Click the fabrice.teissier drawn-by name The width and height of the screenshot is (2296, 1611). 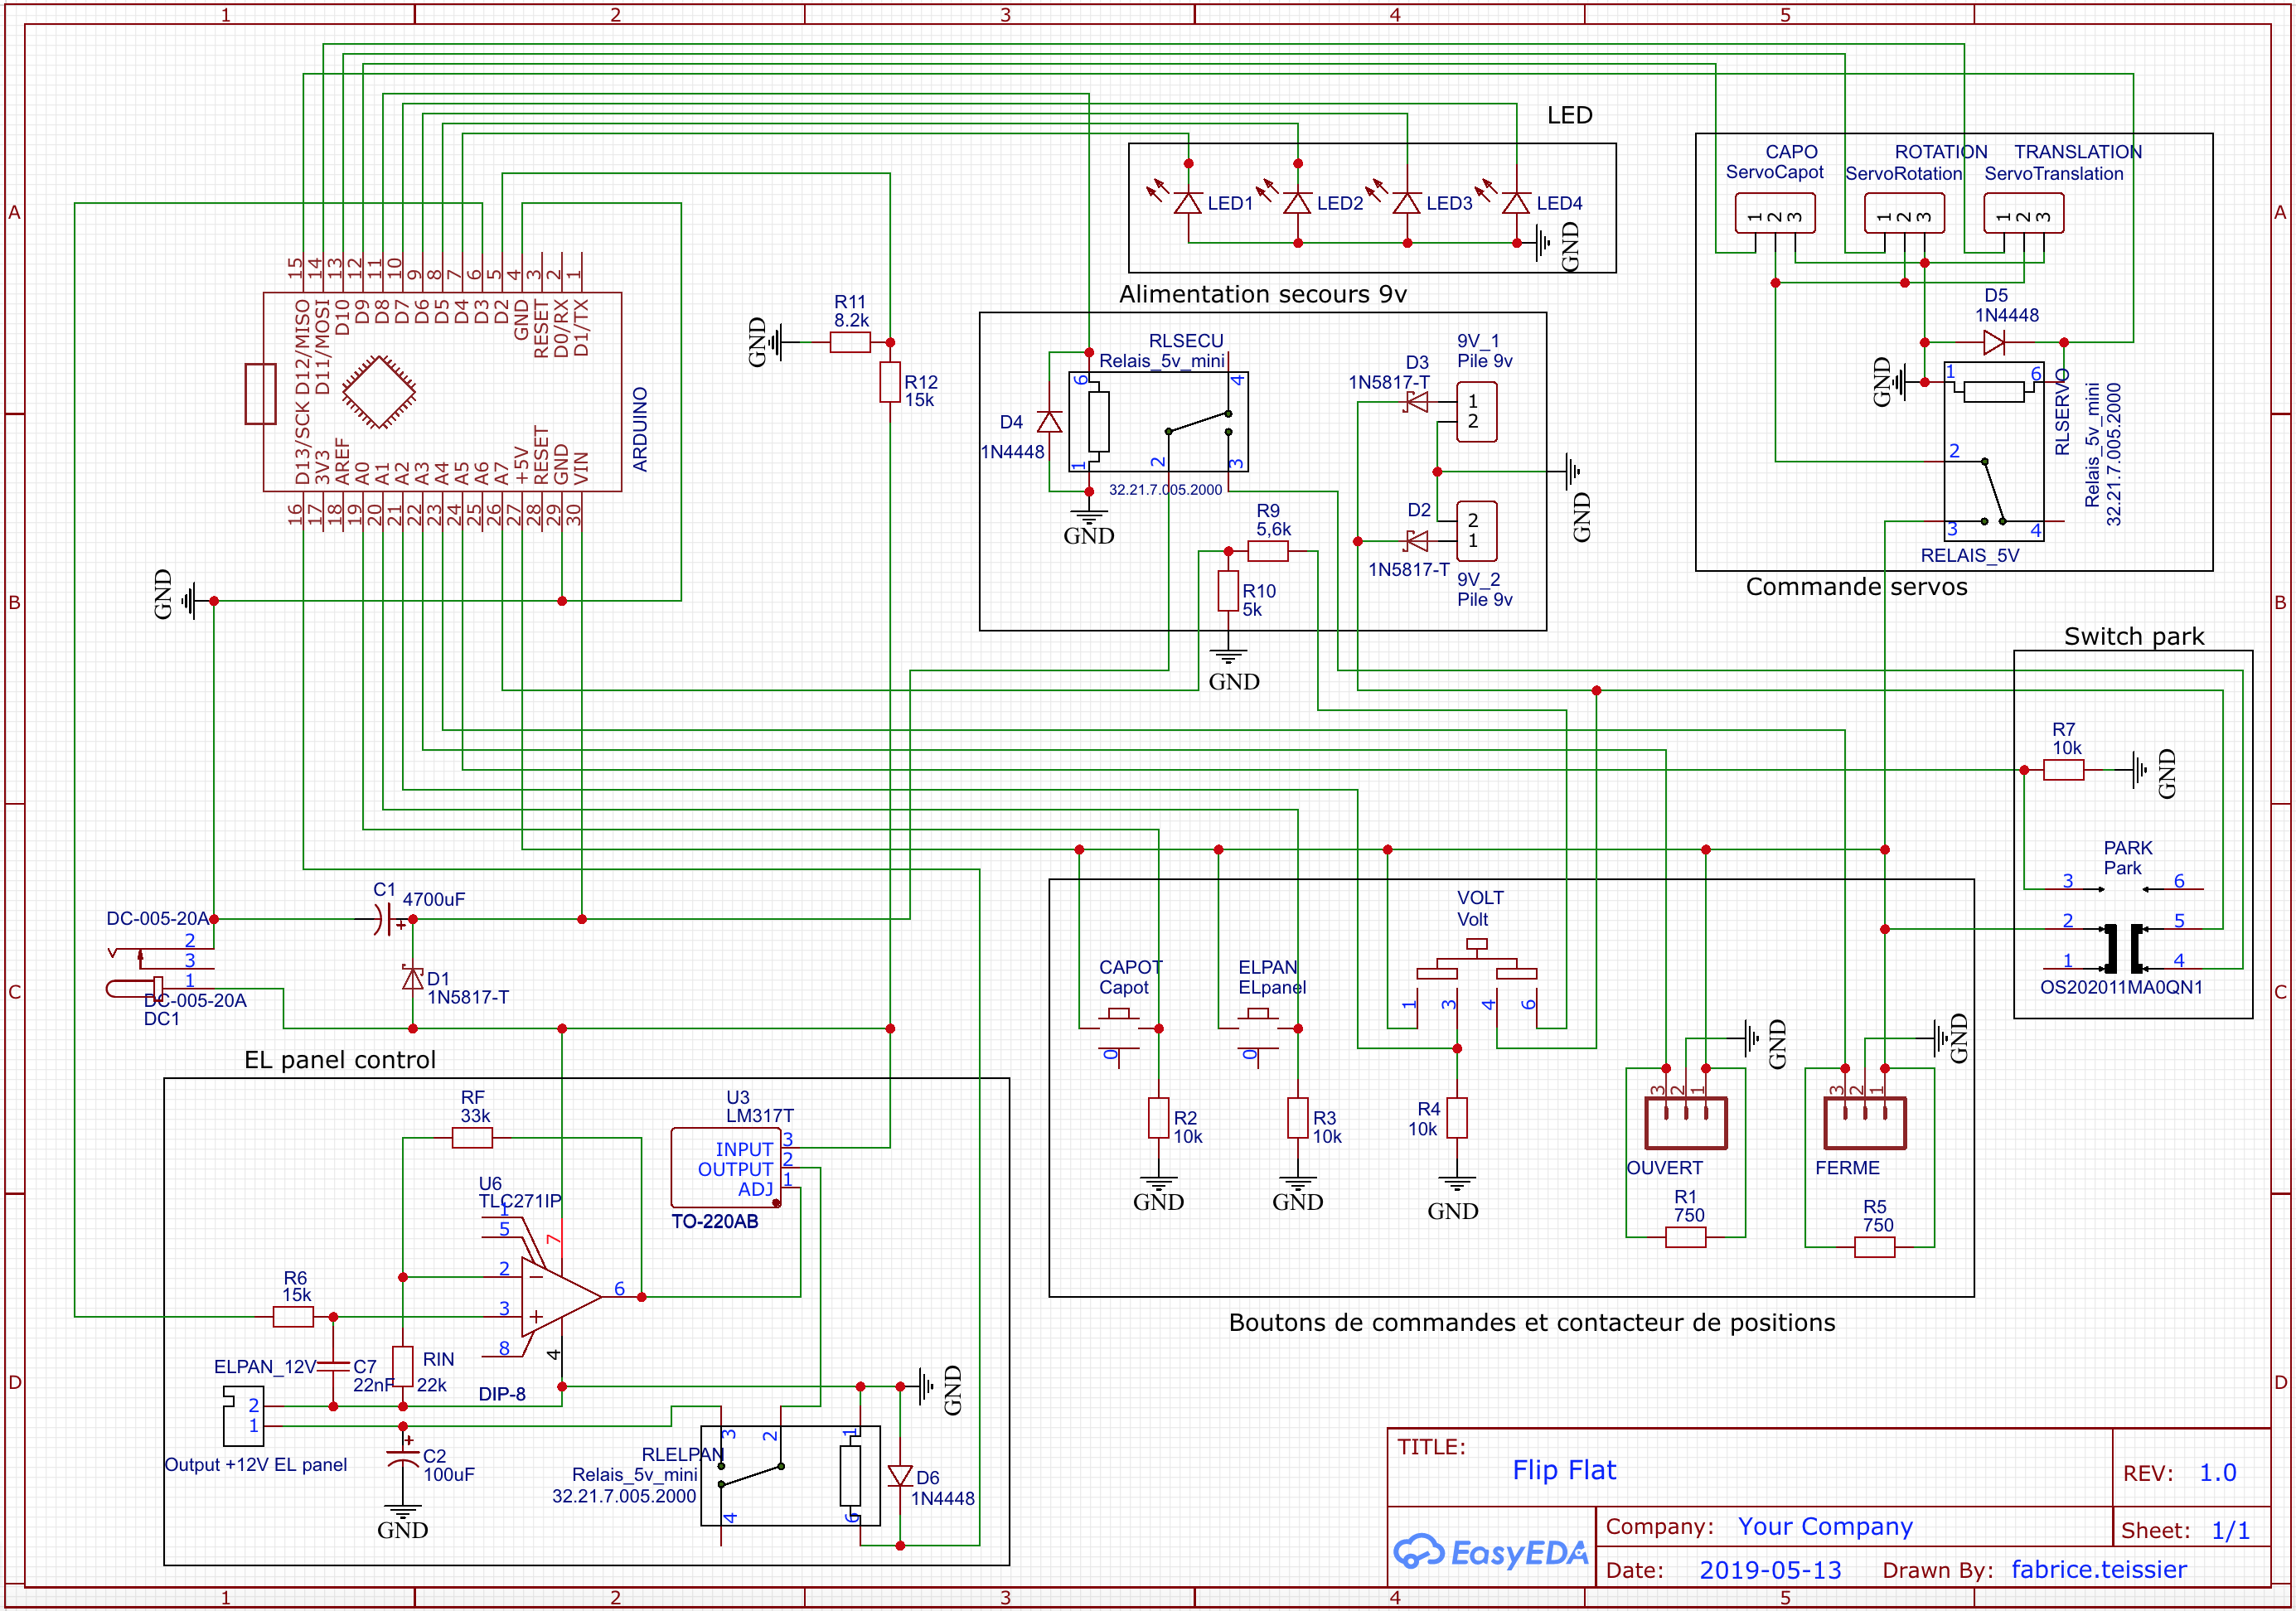(2098, 1569)
